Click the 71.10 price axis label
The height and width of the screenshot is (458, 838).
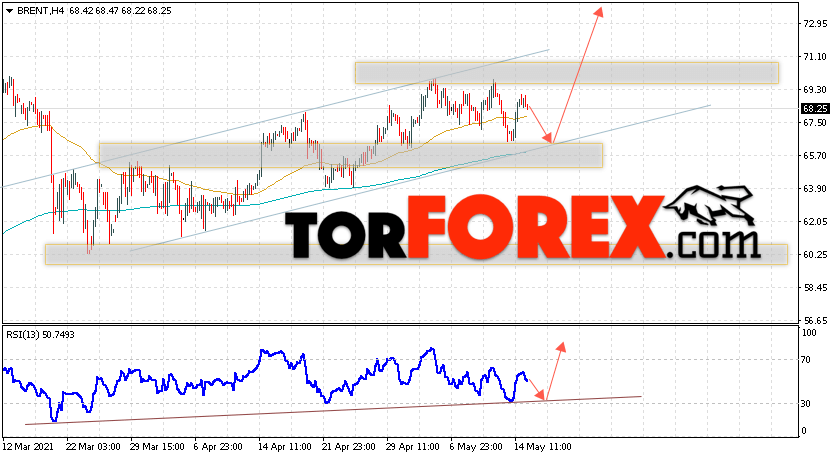816,57
